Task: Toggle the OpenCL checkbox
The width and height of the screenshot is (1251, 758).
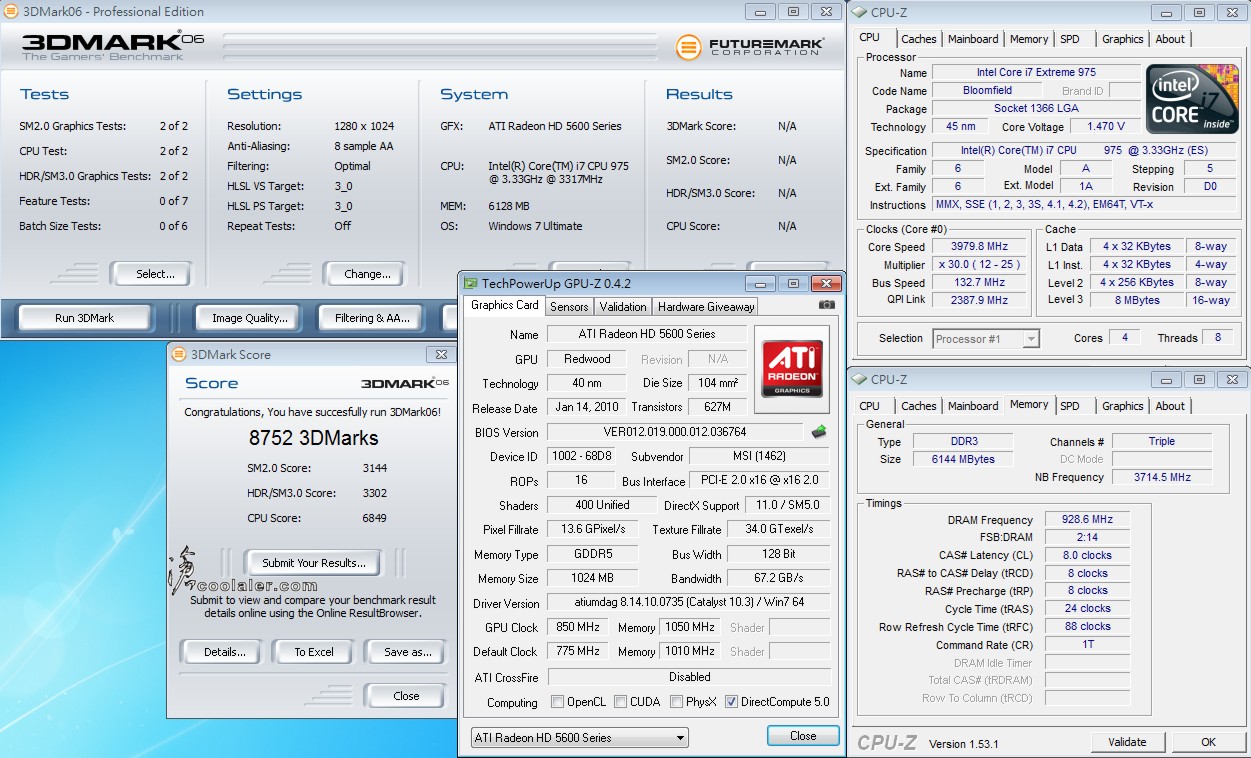Action: click(557, 702)
